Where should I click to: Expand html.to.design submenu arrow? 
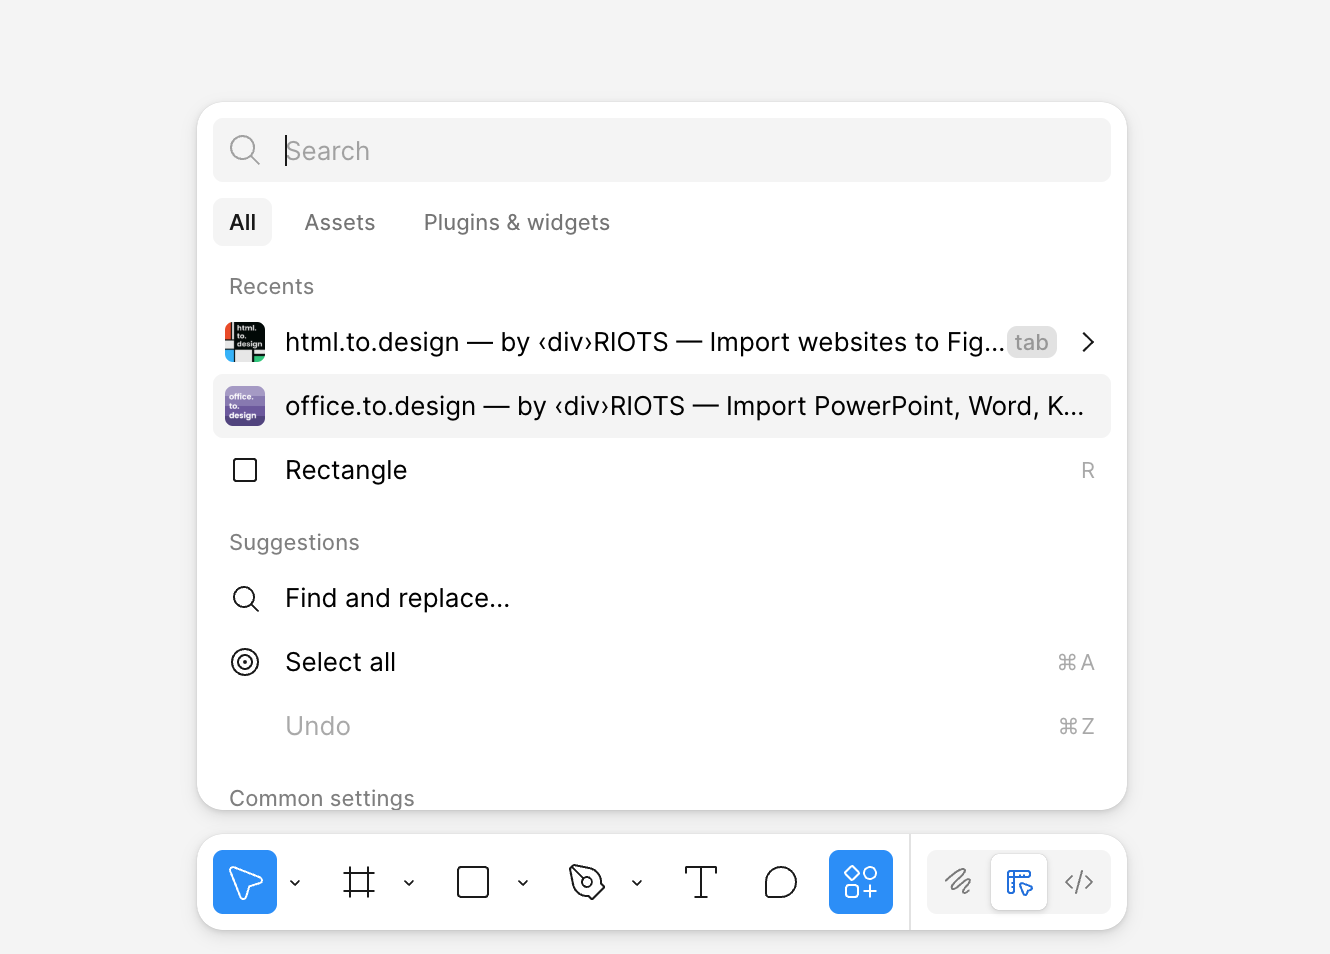point(1088,342)
